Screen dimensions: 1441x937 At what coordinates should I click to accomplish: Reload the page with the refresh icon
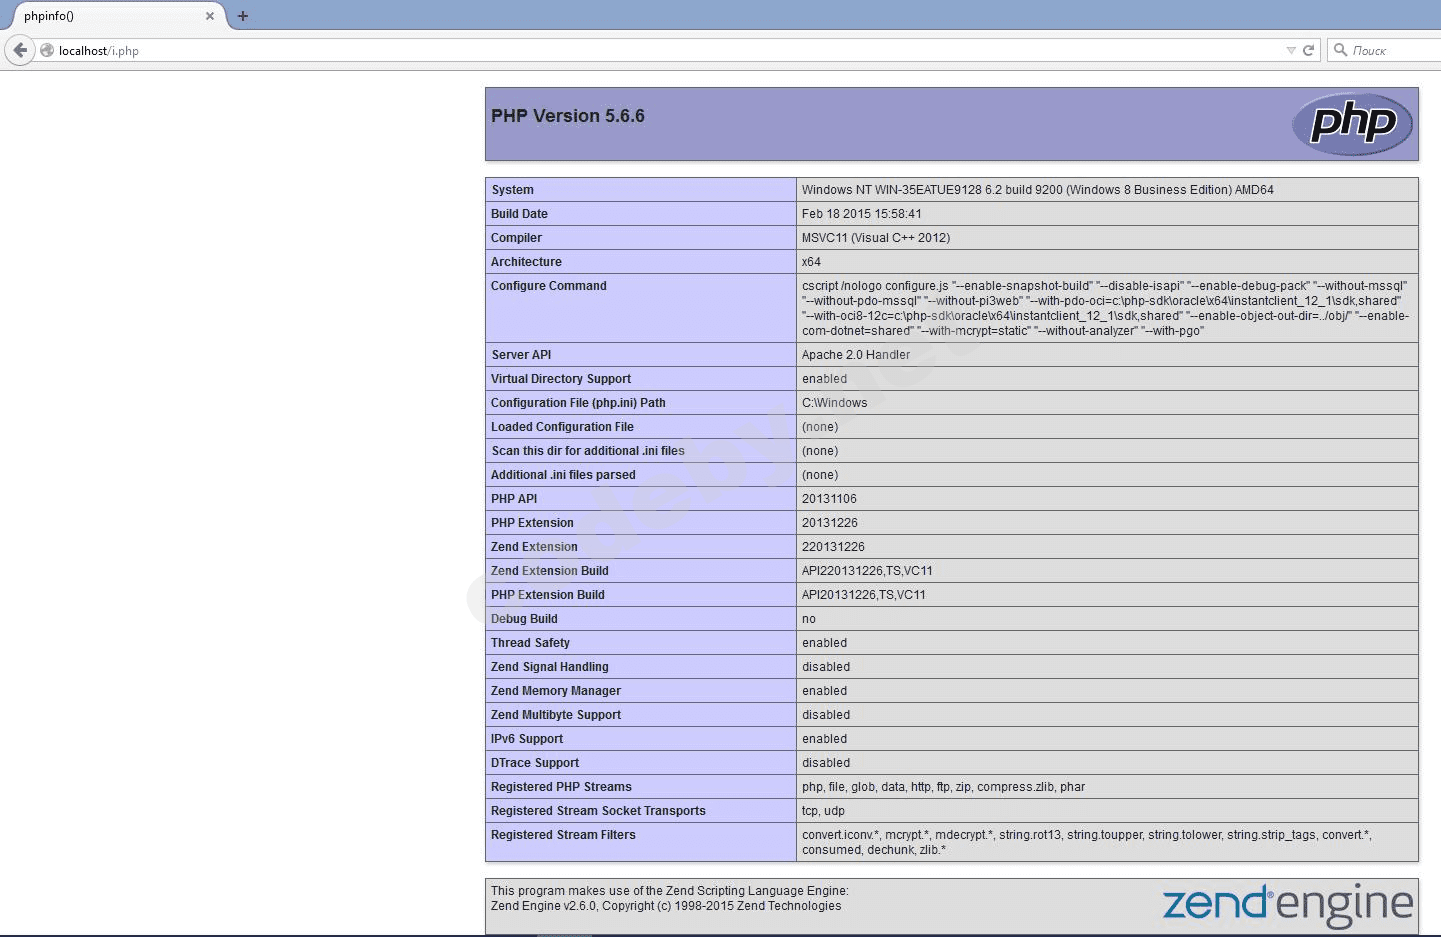tap(1308, 50)
